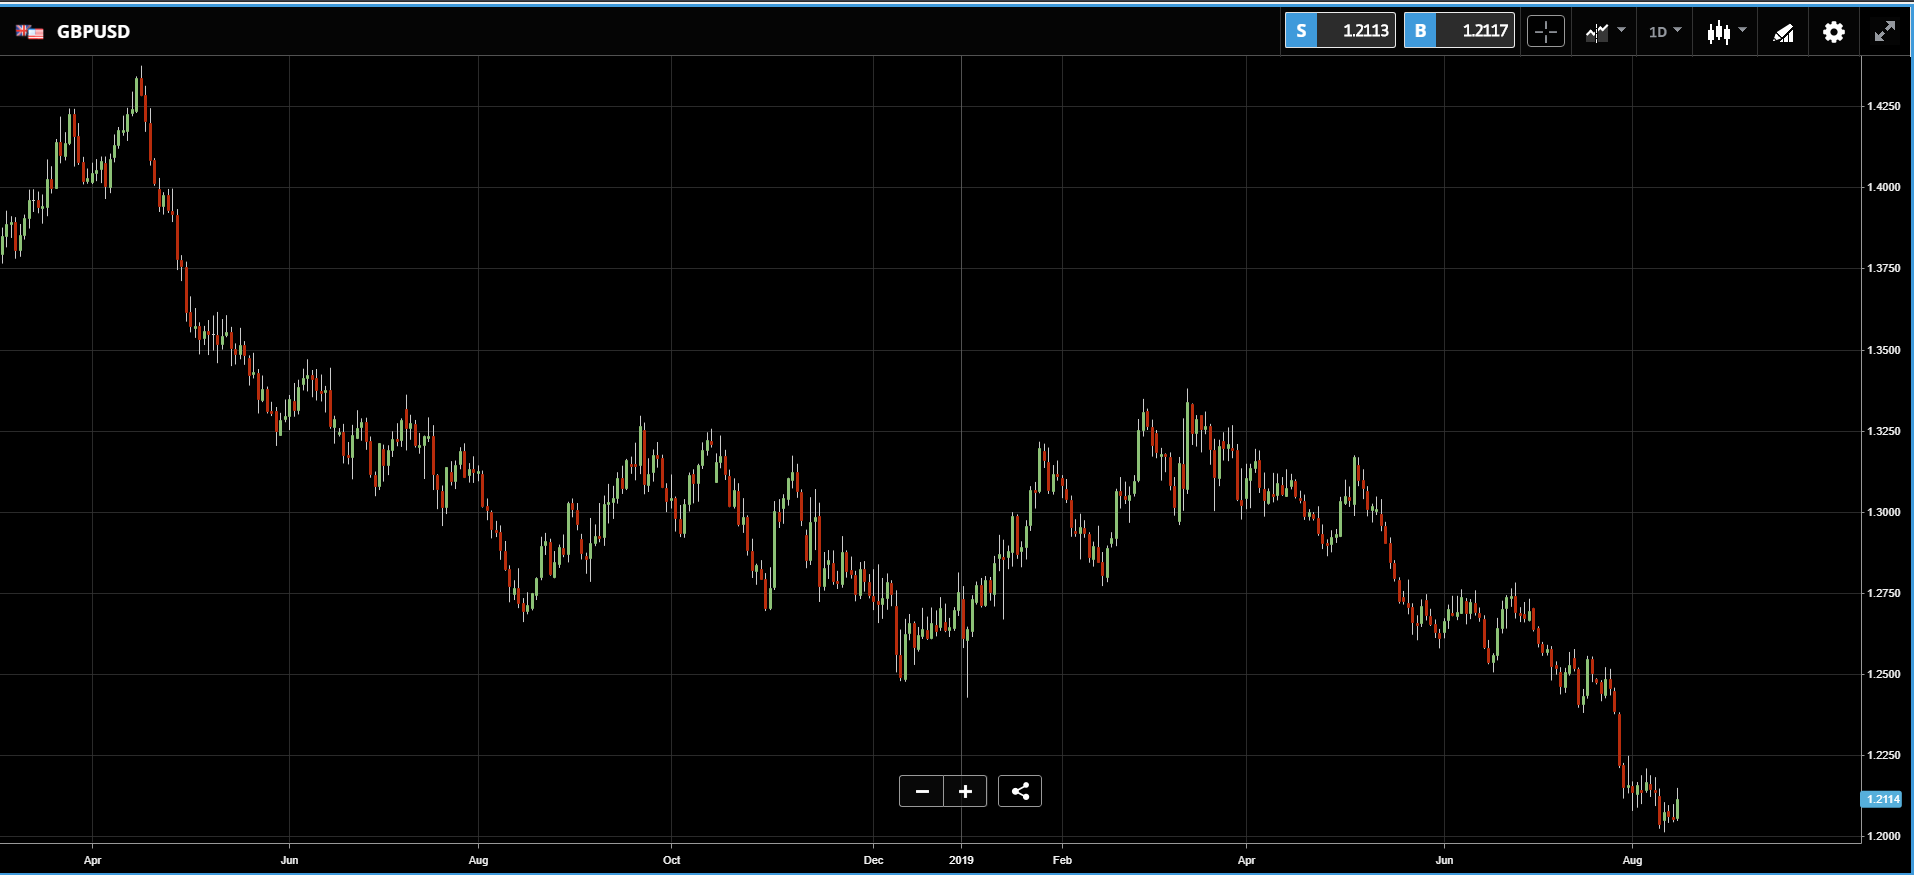This screenshot has width=1914, height=875.
Task: Open the candlestick chart type dropdown
Action: coord(1727,32)
